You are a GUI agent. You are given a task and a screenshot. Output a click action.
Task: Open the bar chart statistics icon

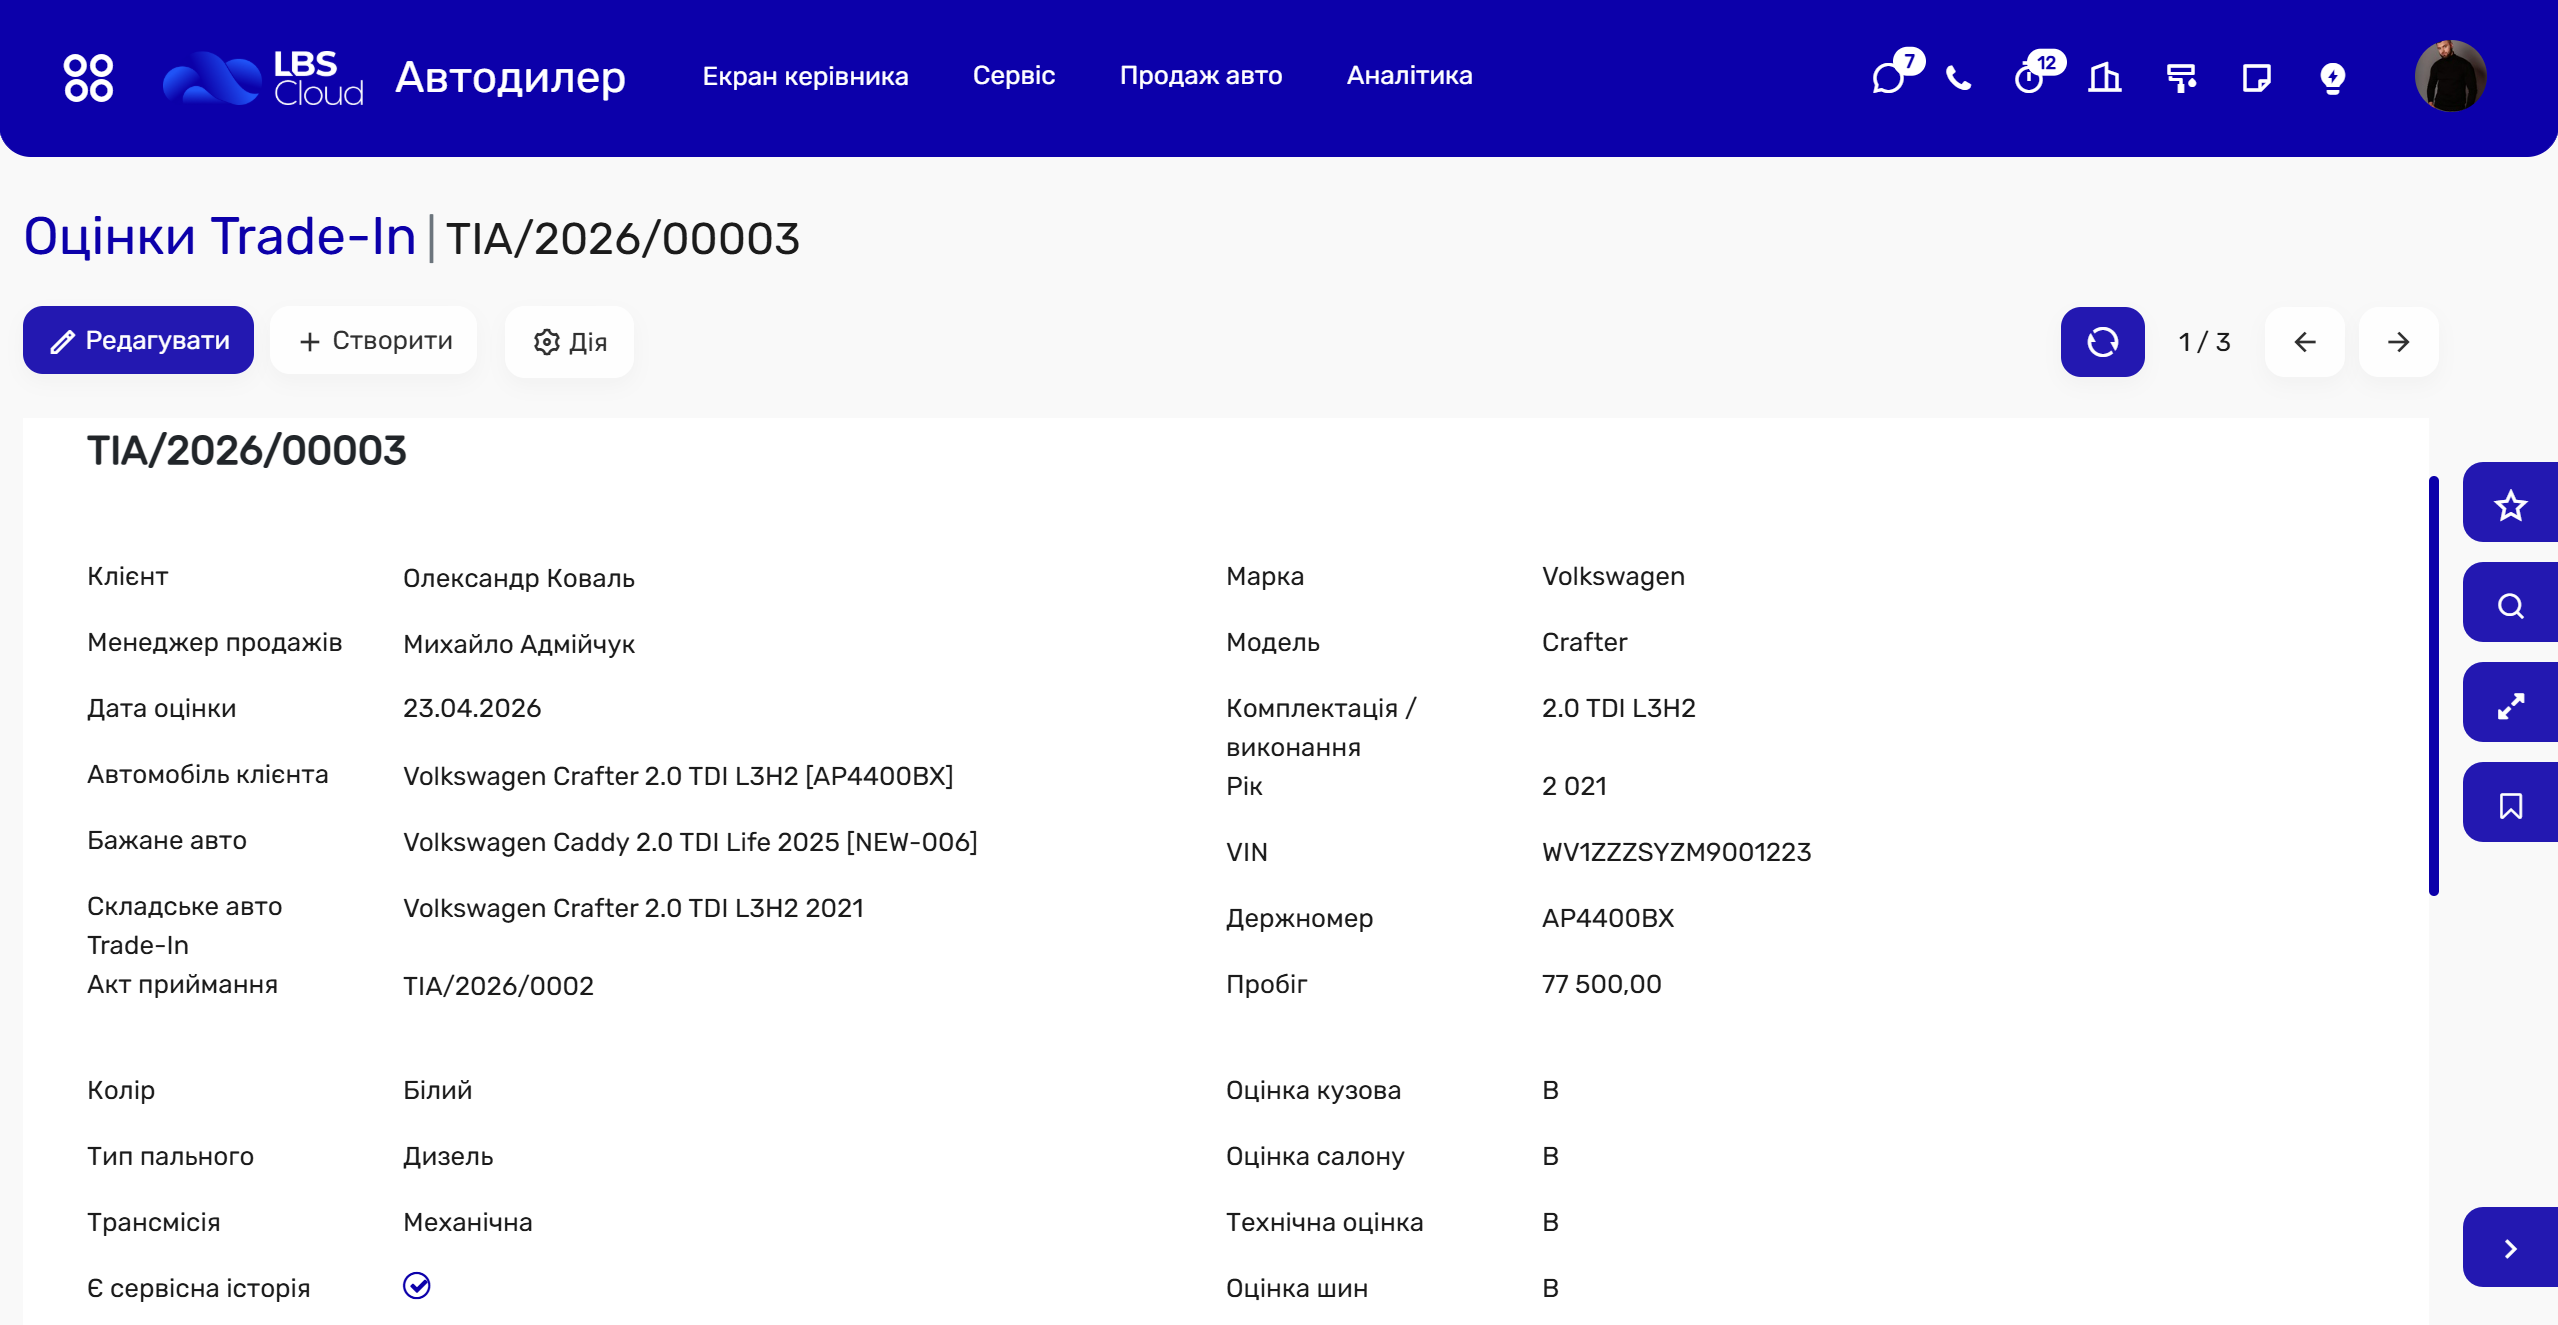click(x=2105, y=77)
